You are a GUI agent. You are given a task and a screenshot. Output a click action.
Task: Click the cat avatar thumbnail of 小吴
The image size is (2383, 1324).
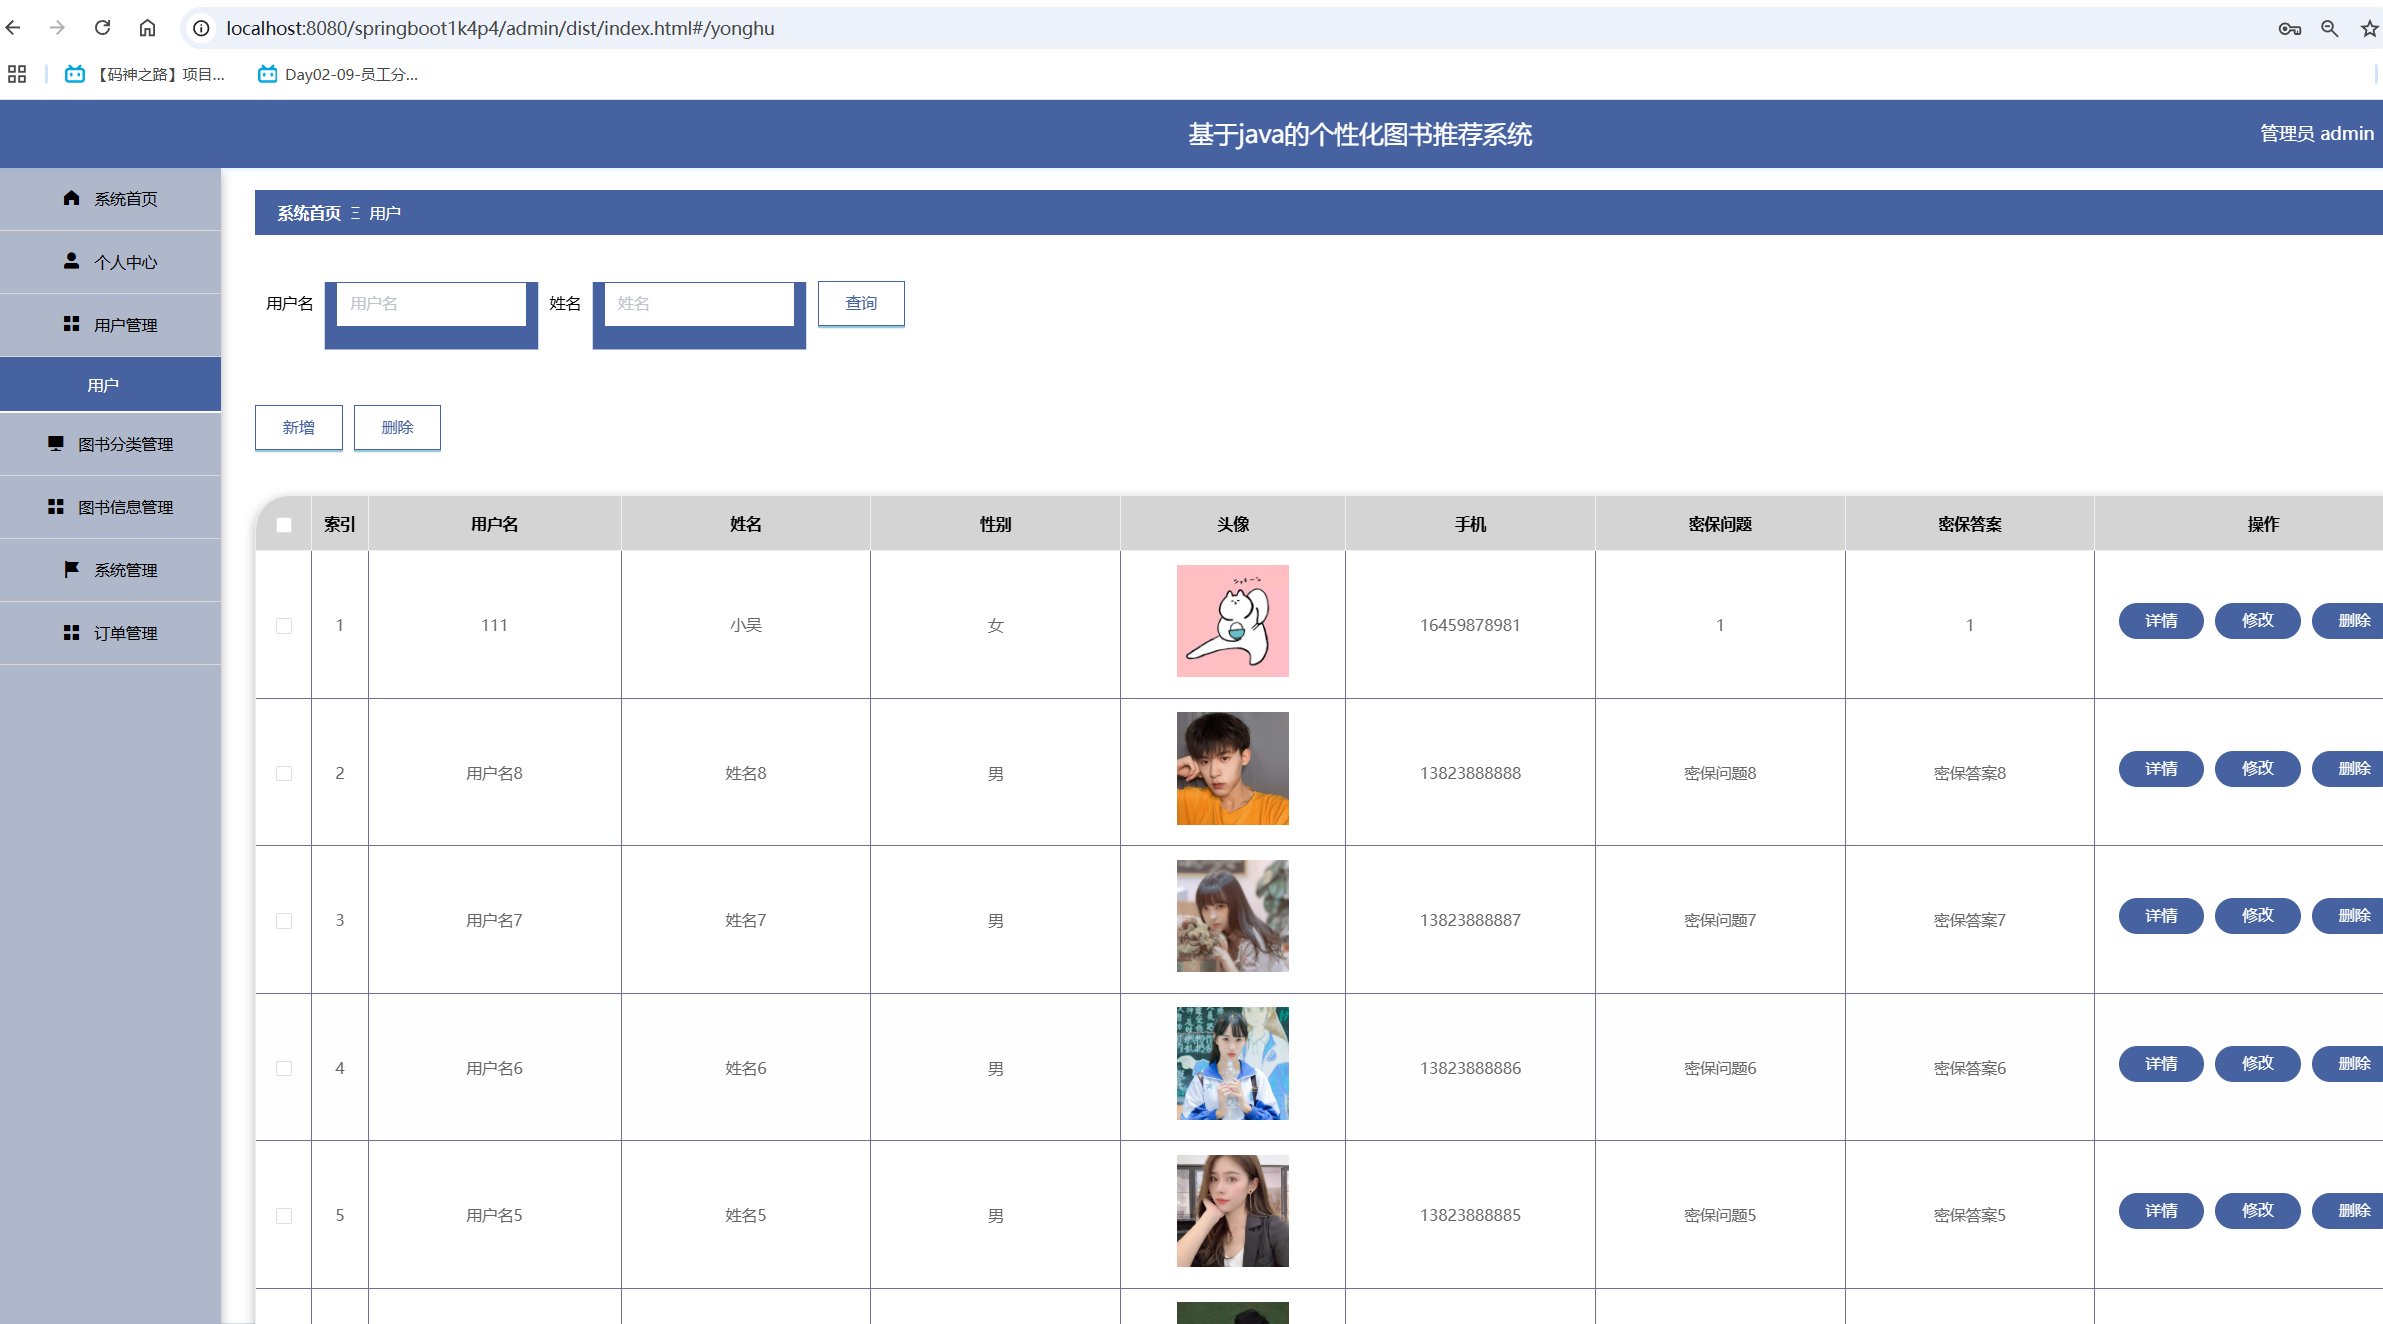coord(1232,621)
